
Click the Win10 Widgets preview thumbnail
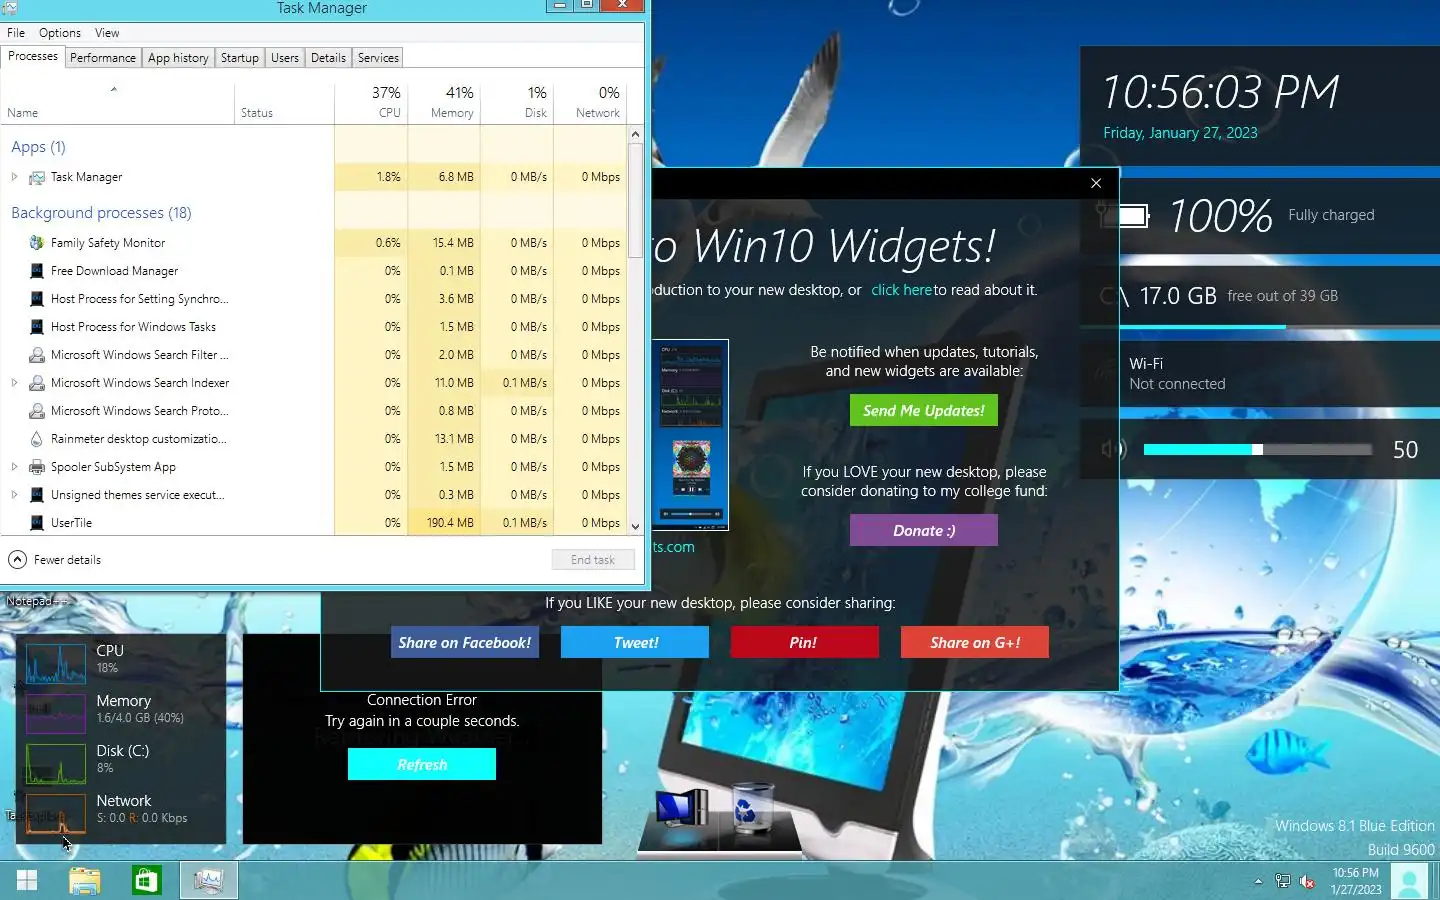pos(690,435)
